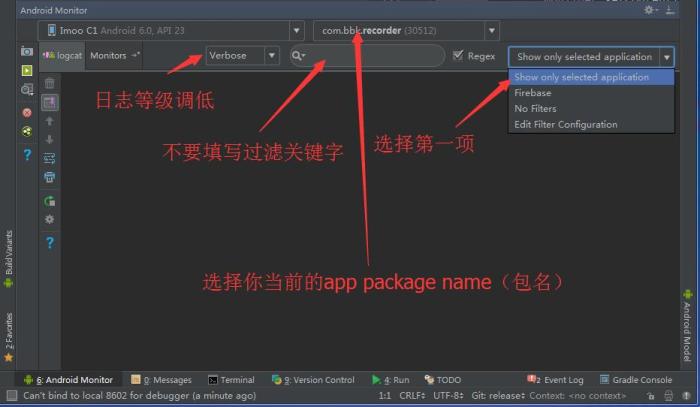Open the Android Monitor tool window button
The image size is (700, 407).
tap(68, 380)
